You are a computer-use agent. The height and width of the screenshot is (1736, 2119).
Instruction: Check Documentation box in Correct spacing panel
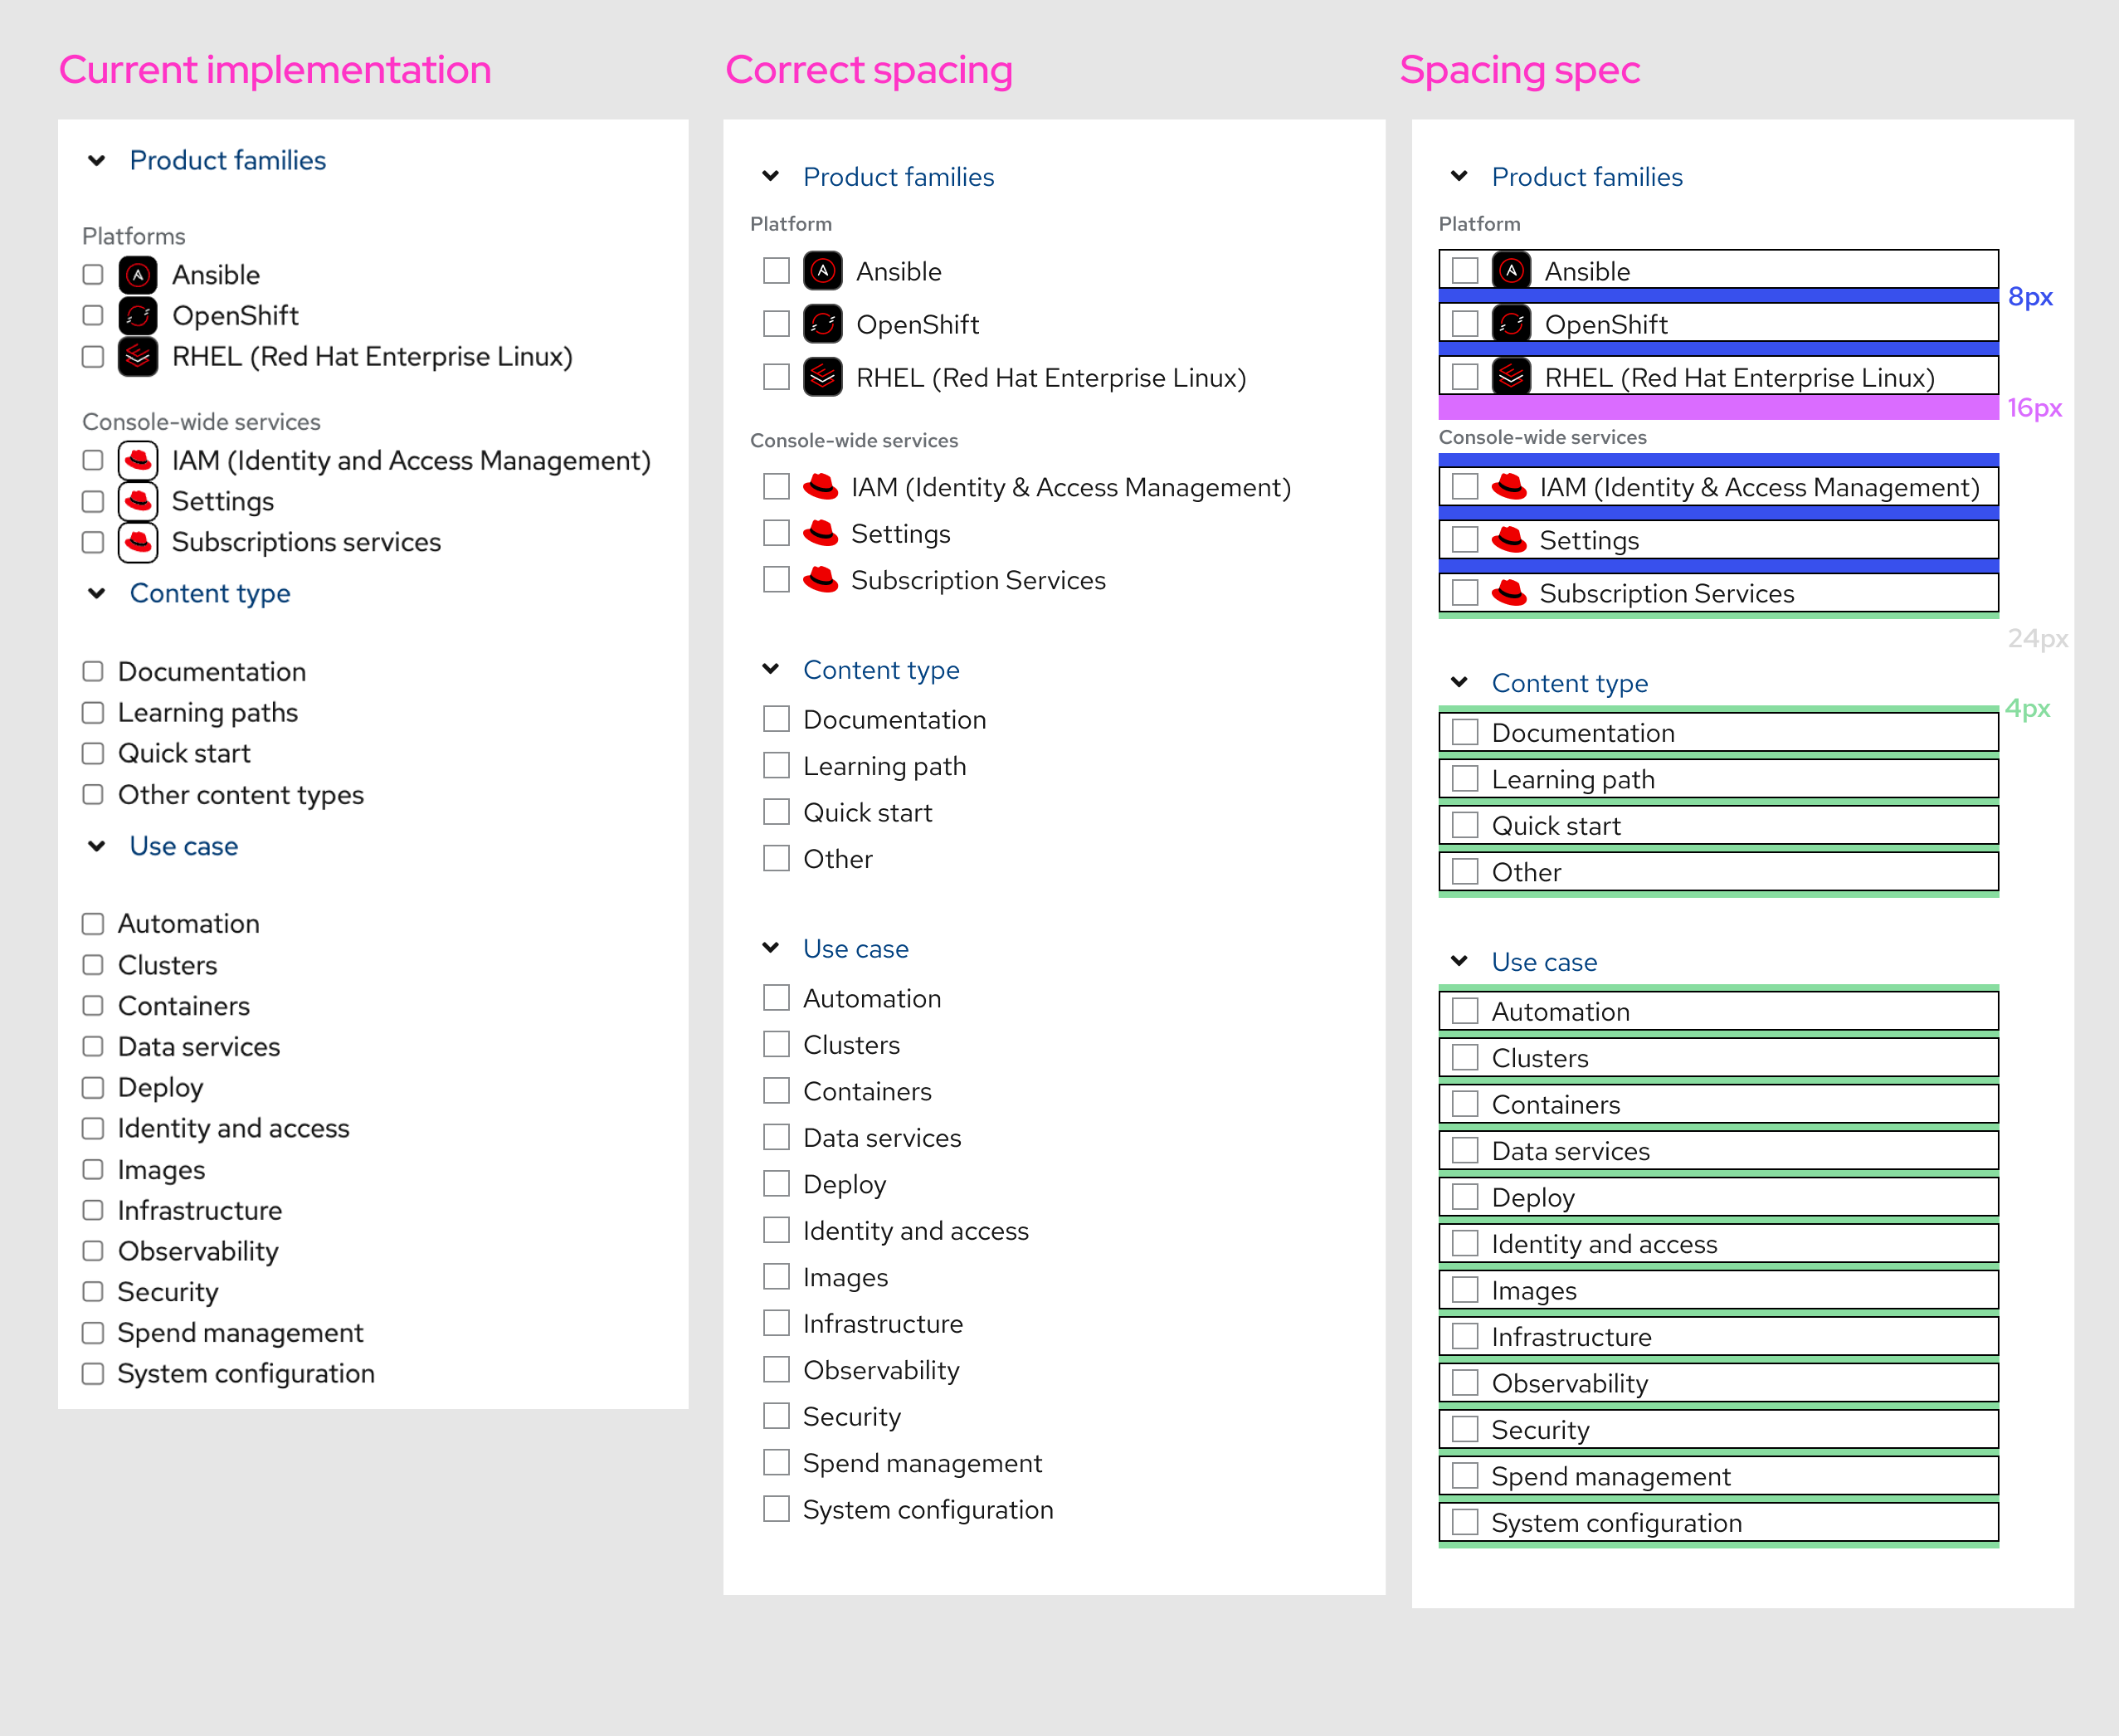(x=776, y=719)
